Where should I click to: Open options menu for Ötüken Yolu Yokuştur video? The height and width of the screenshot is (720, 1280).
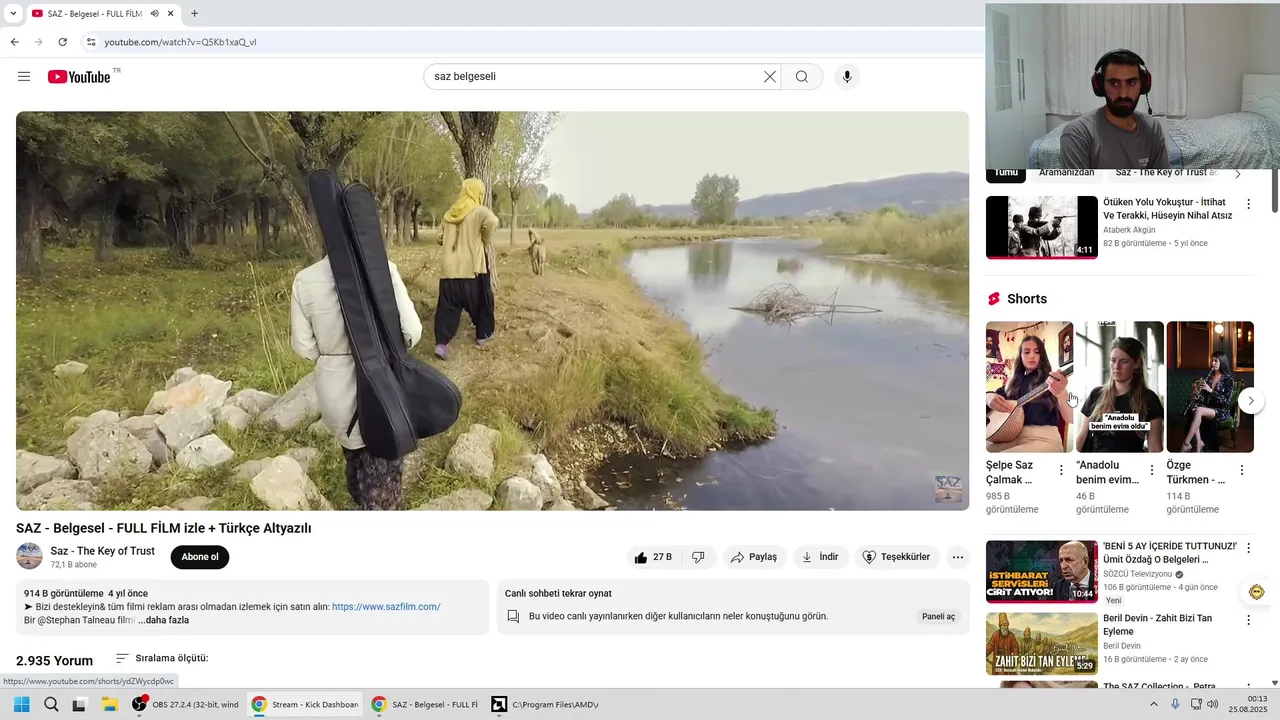tap(1248, 204)
